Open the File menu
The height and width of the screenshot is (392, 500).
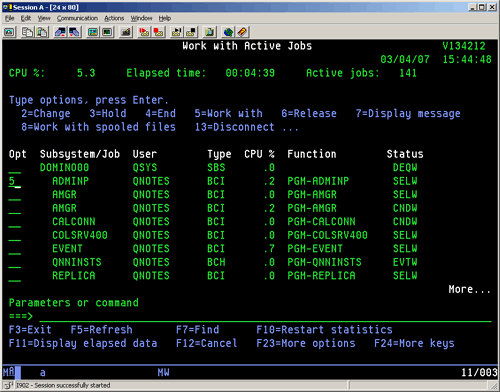(x=9, y=18)
